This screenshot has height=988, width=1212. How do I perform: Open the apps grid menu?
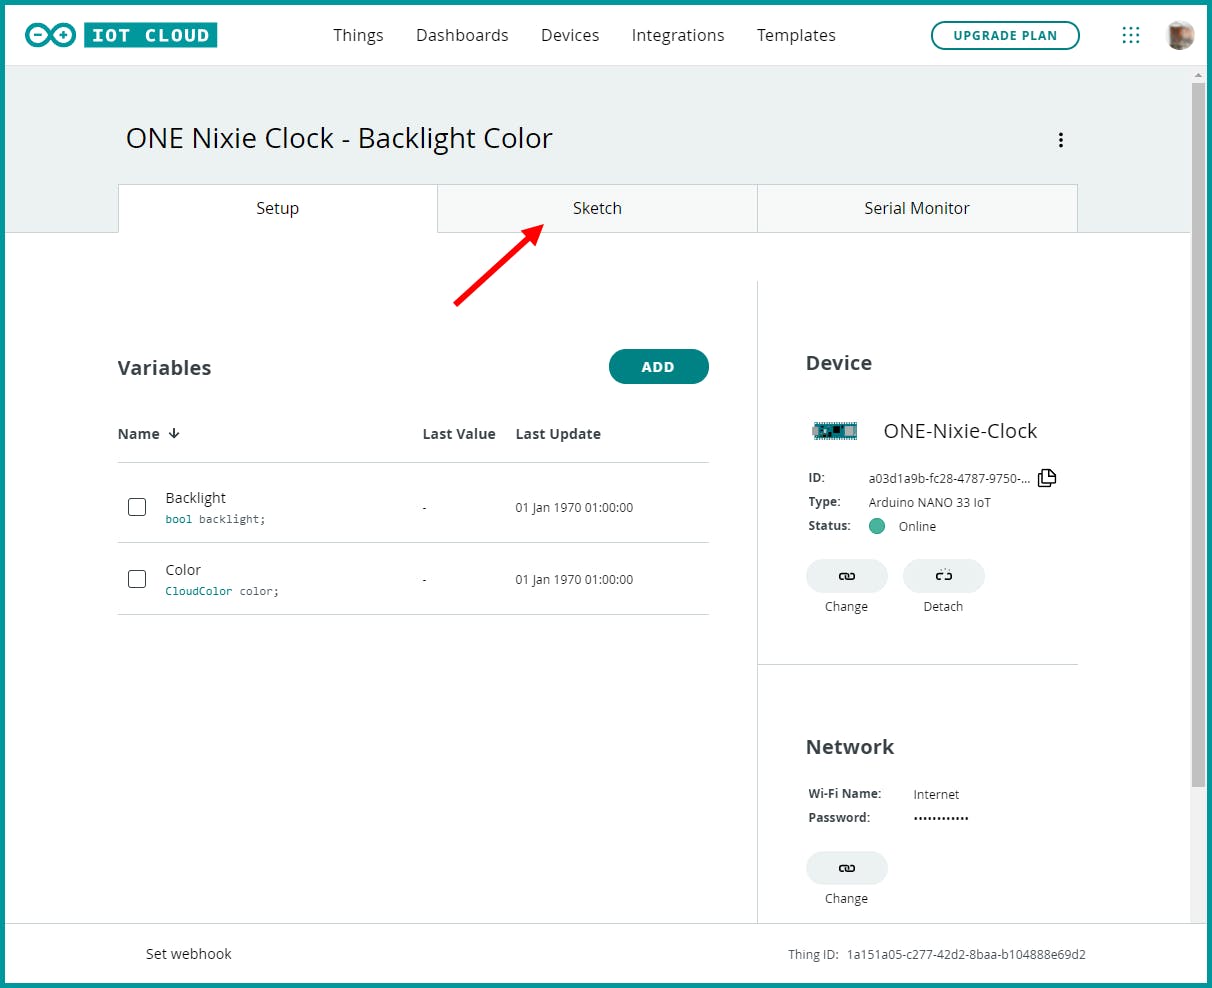tap(1131, 35)
